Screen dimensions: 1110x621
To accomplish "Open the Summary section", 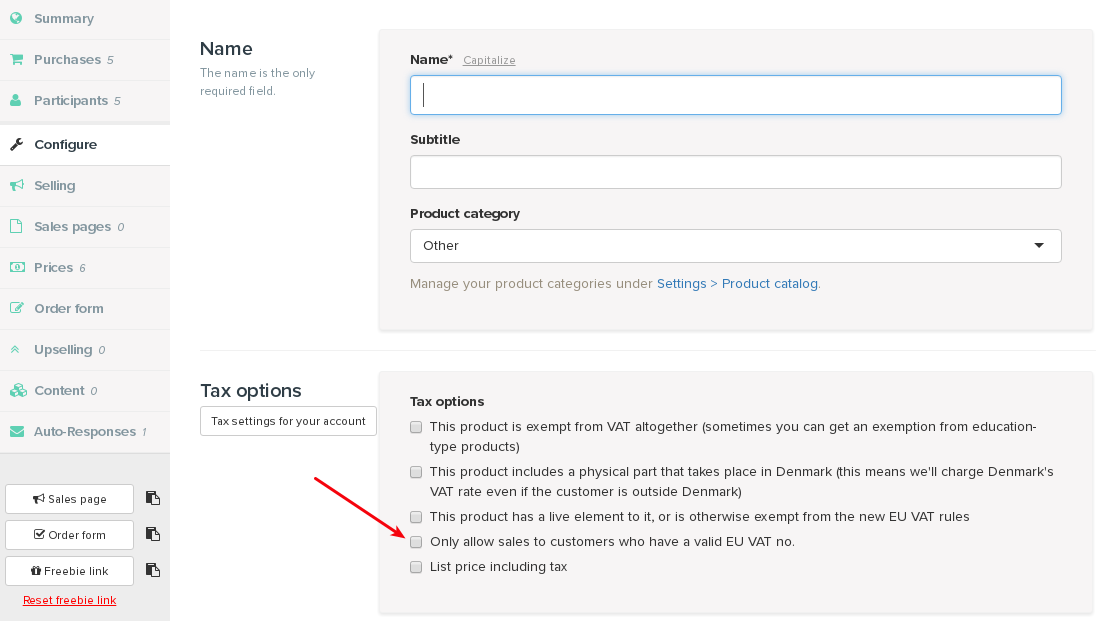I will 85,18.
